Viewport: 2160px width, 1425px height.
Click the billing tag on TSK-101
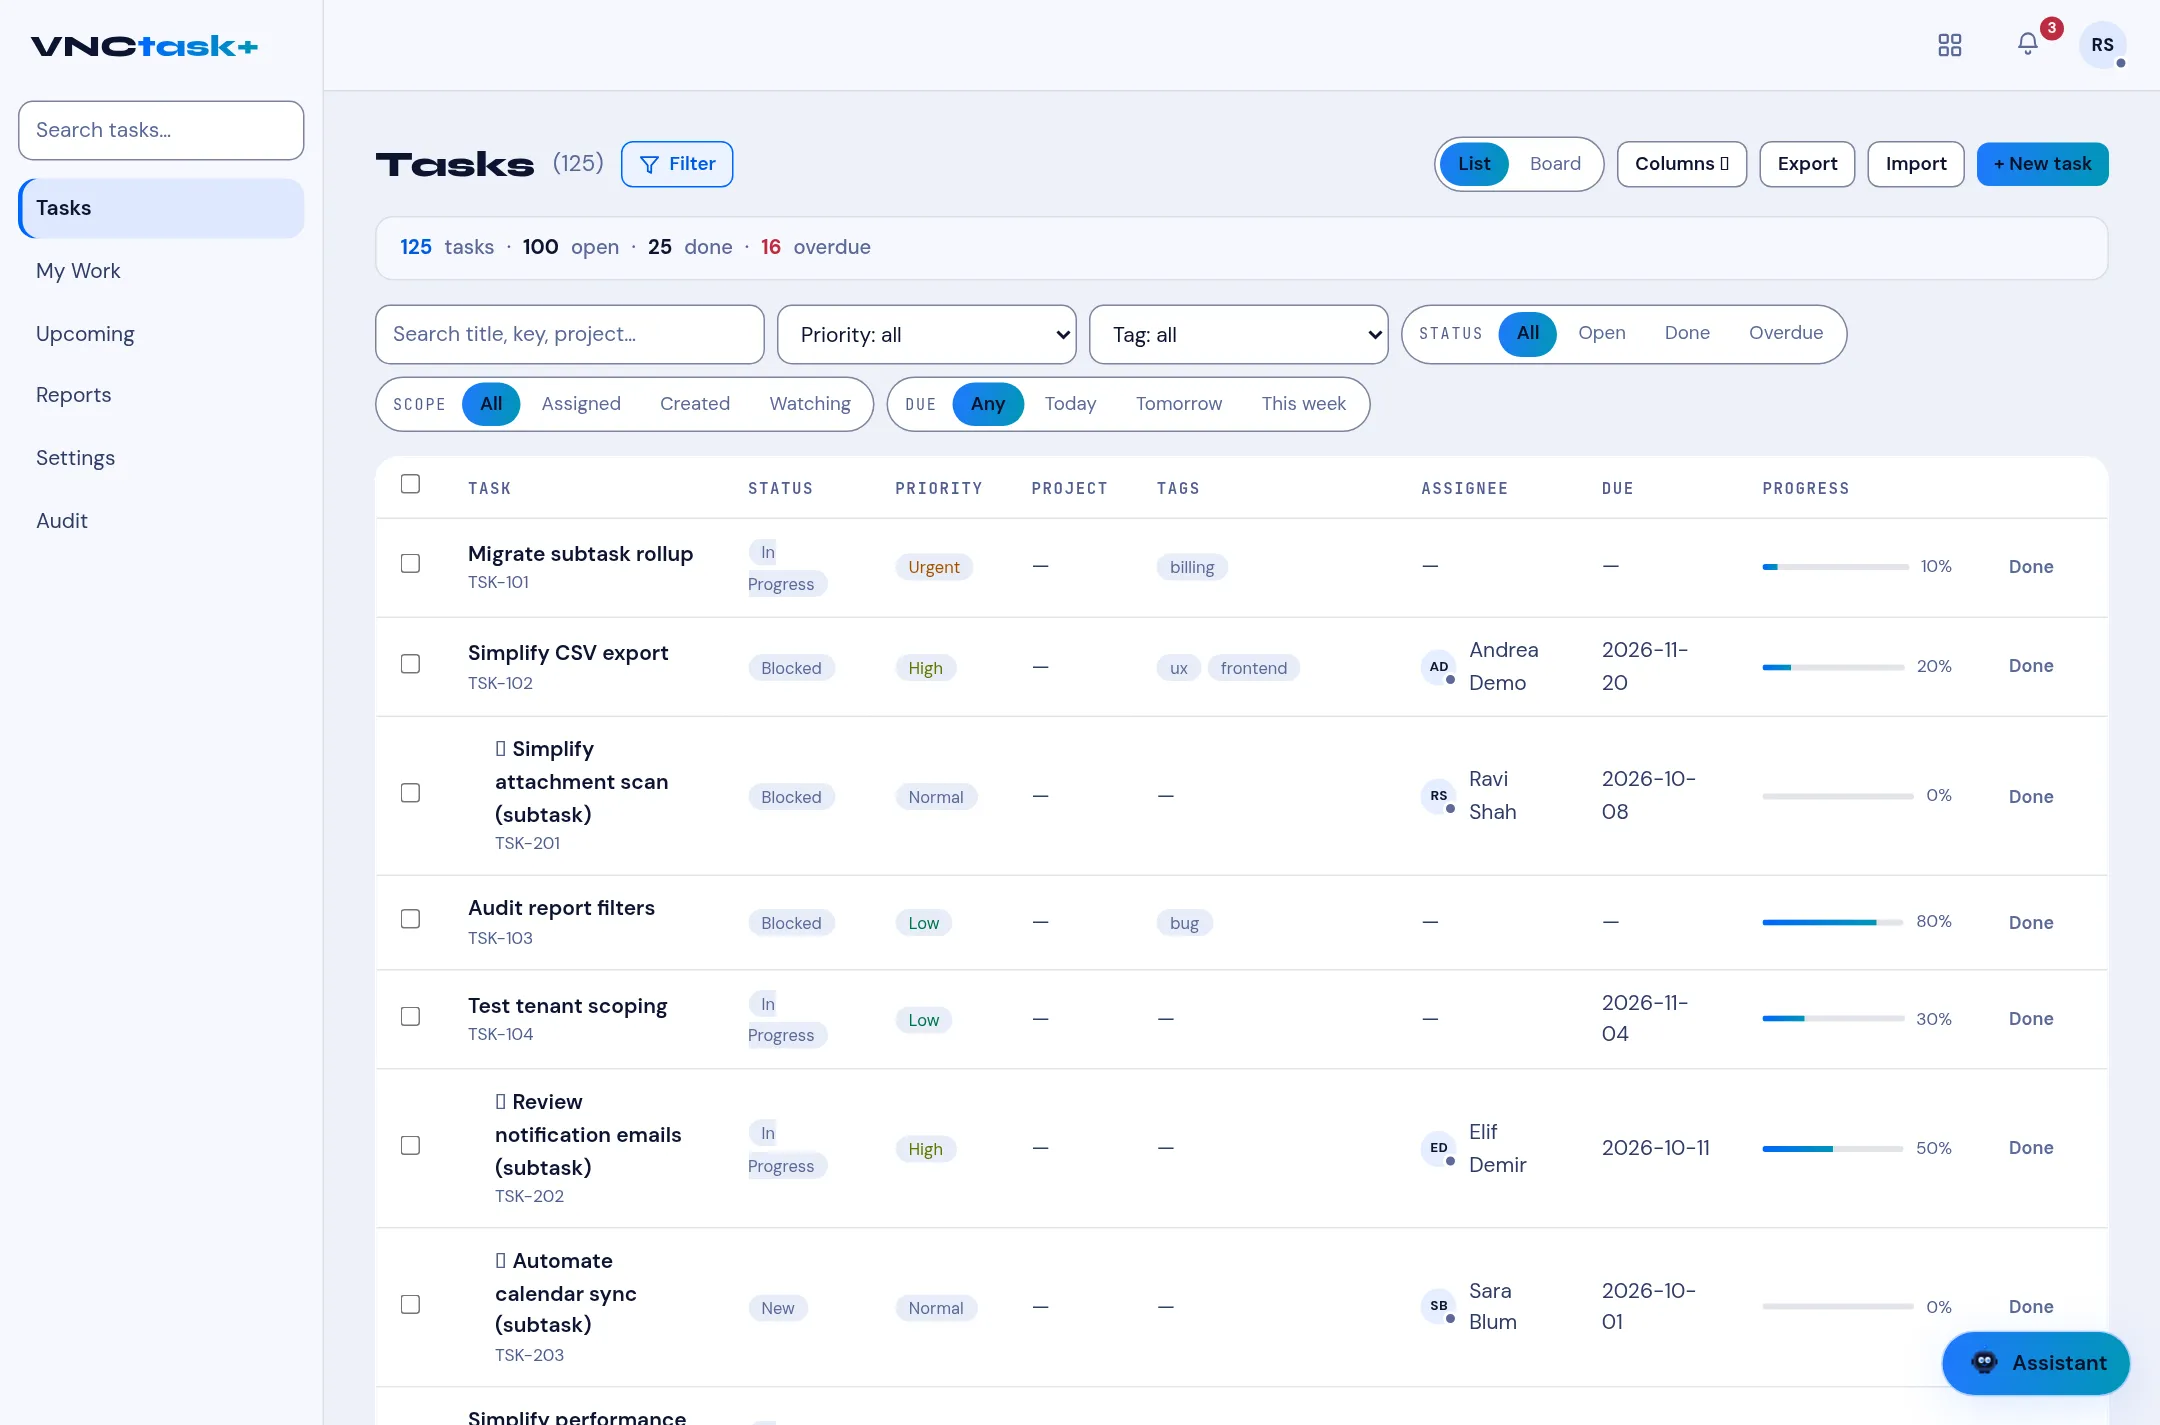[1192, 568]
